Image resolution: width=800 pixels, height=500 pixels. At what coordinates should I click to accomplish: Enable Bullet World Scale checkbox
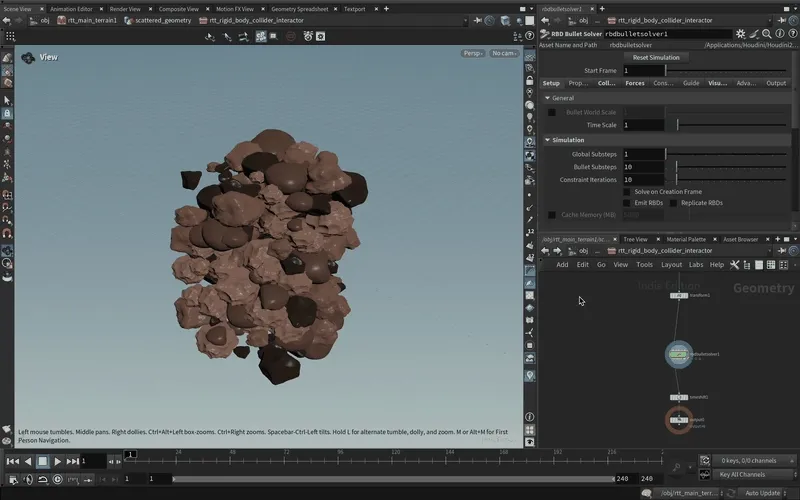[x=552, y=112]
